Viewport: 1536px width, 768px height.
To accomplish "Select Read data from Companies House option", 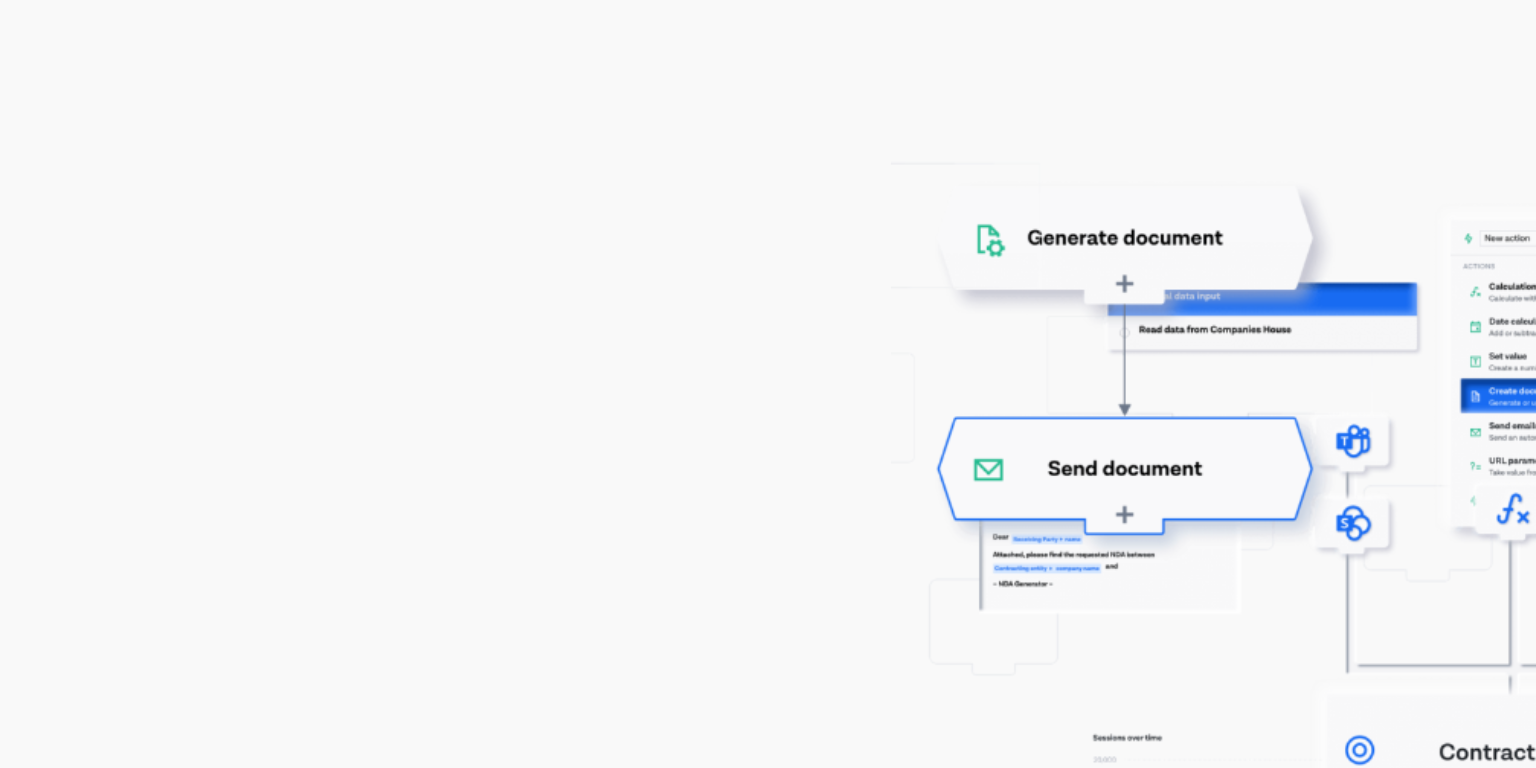I will pyautogui.click(x=1214, y=330).
